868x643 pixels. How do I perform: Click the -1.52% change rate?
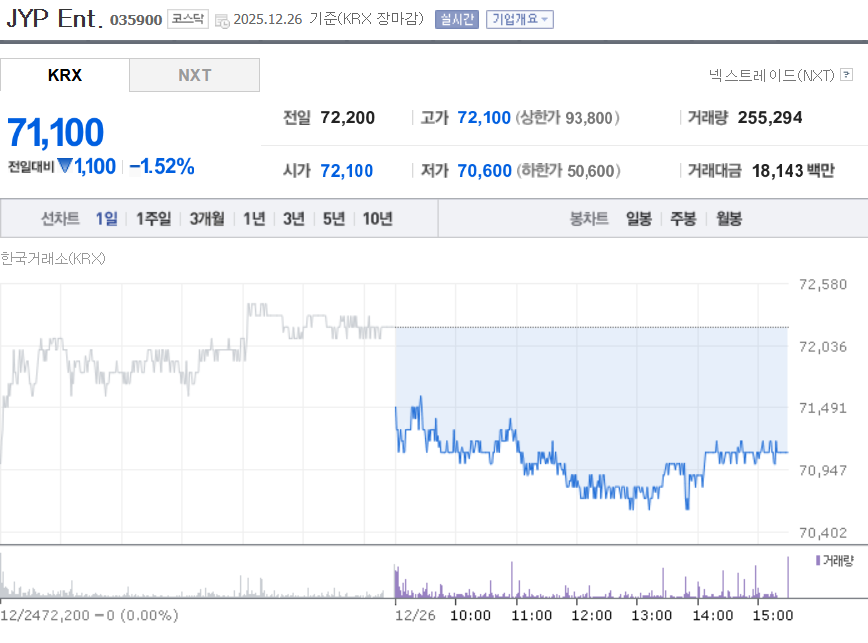[x=162, y=166]
